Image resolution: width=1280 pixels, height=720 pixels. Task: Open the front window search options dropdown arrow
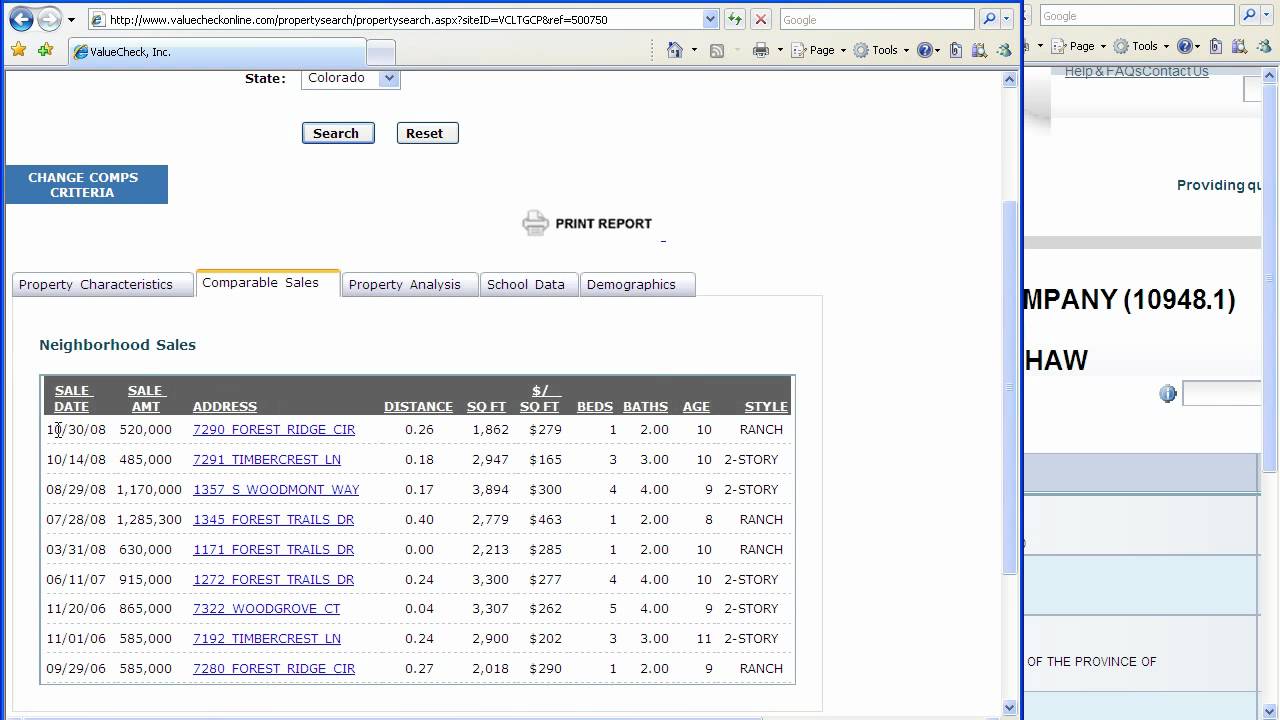tap(1006, 19)
